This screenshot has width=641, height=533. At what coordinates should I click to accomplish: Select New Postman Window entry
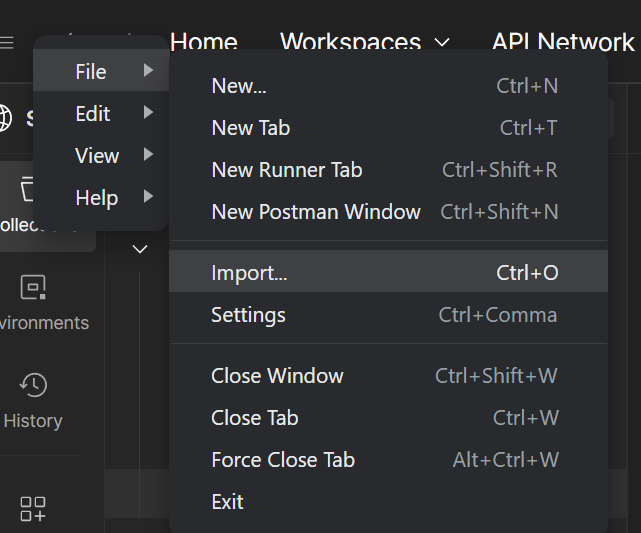(x=388, y=212)
